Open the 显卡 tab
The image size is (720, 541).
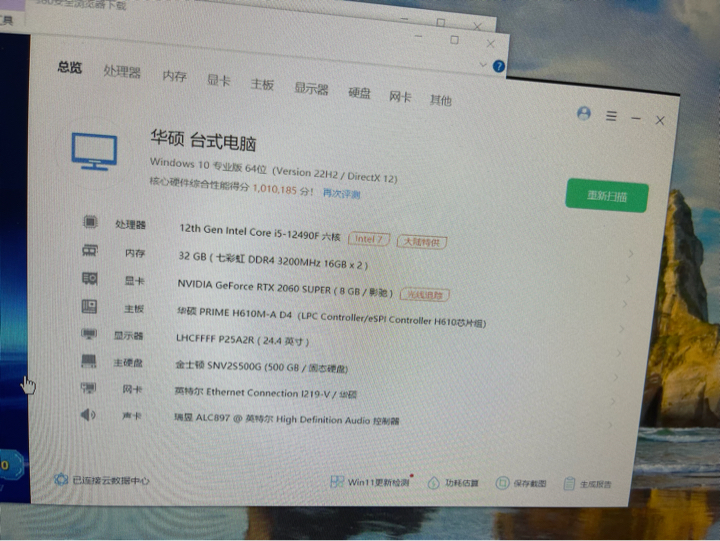pos(218,80)
